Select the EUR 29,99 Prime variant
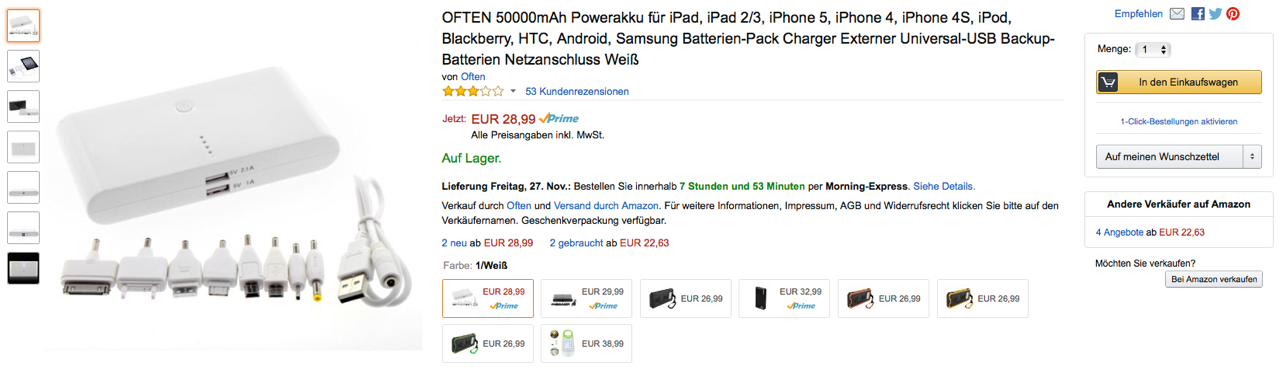Screen dimensions: 1280x374 tap(586, 298)
